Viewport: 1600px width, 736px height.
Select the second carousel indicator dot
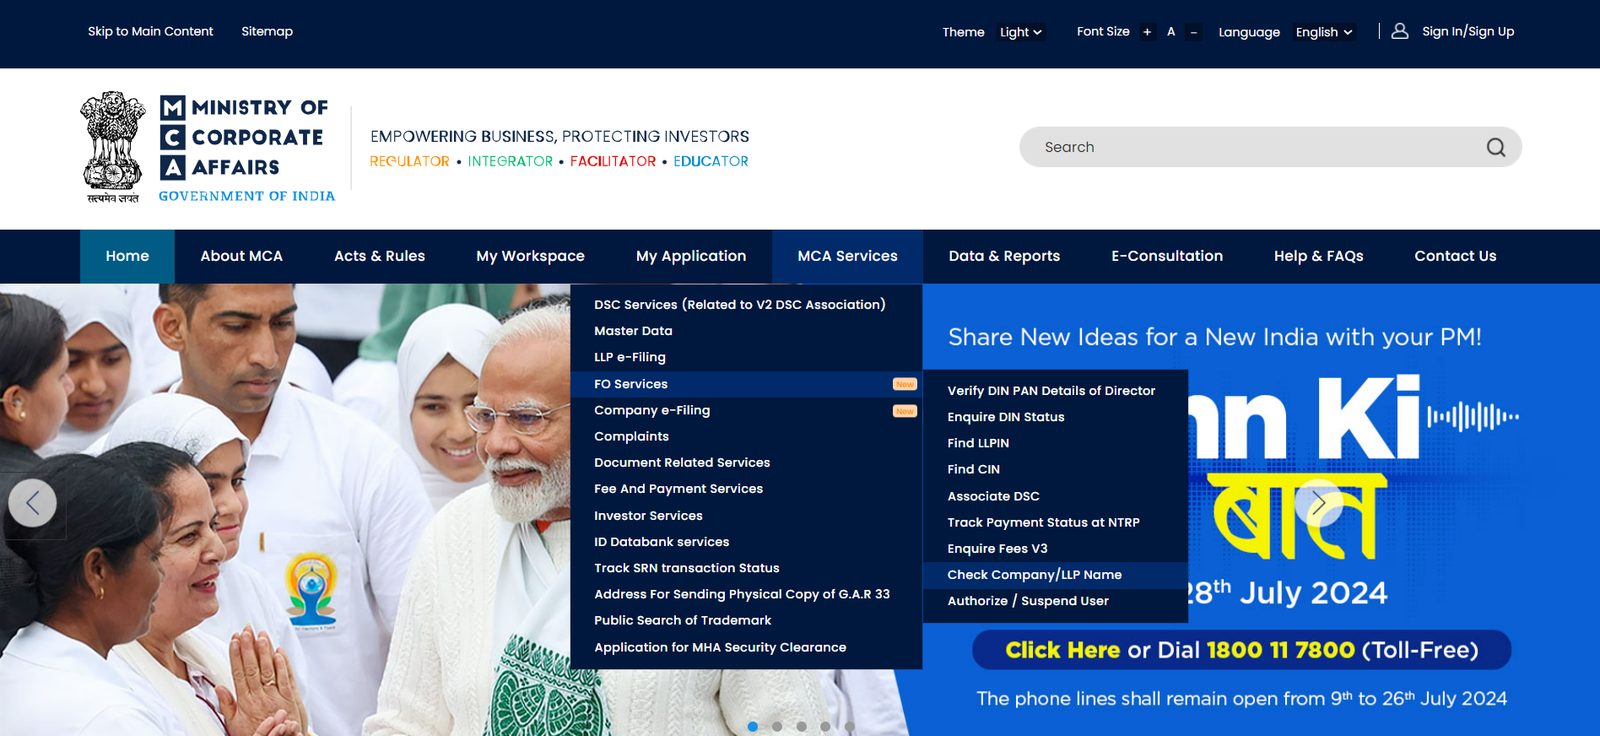[x=777, y=726]
